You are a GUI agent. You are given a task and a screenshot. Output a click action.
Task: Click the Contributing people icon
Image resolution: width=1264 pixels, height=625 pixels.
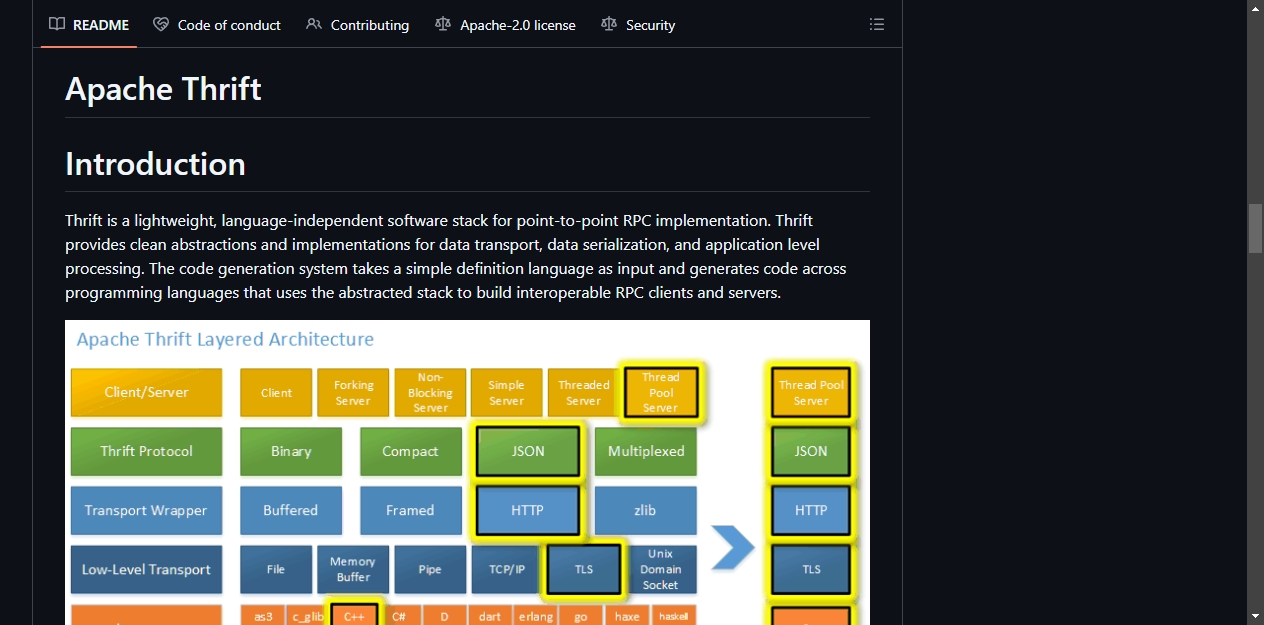tap(314, 24)
